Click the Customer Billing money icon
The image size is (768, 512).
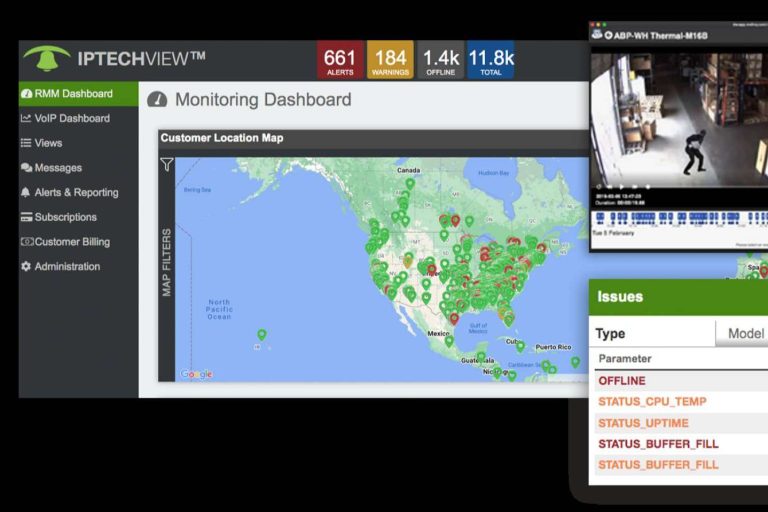tap(26, 242)
